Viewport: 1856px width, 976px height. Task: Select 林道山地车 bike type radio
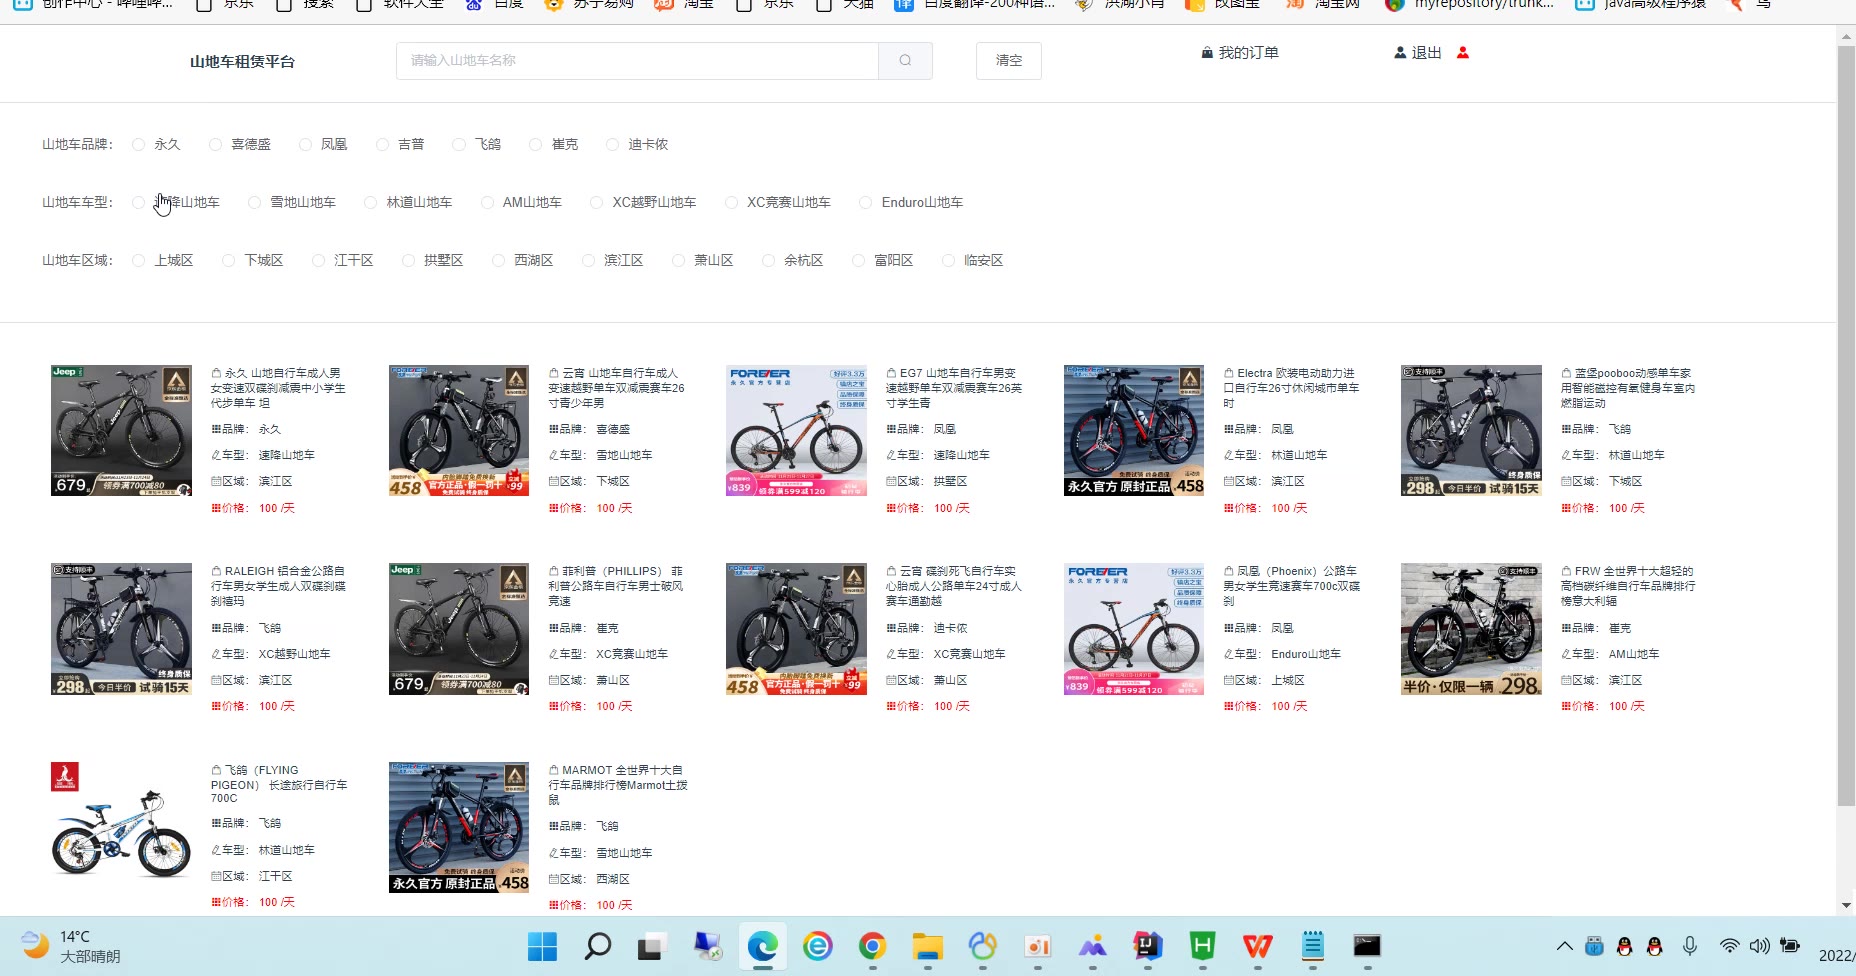point(370,203)
